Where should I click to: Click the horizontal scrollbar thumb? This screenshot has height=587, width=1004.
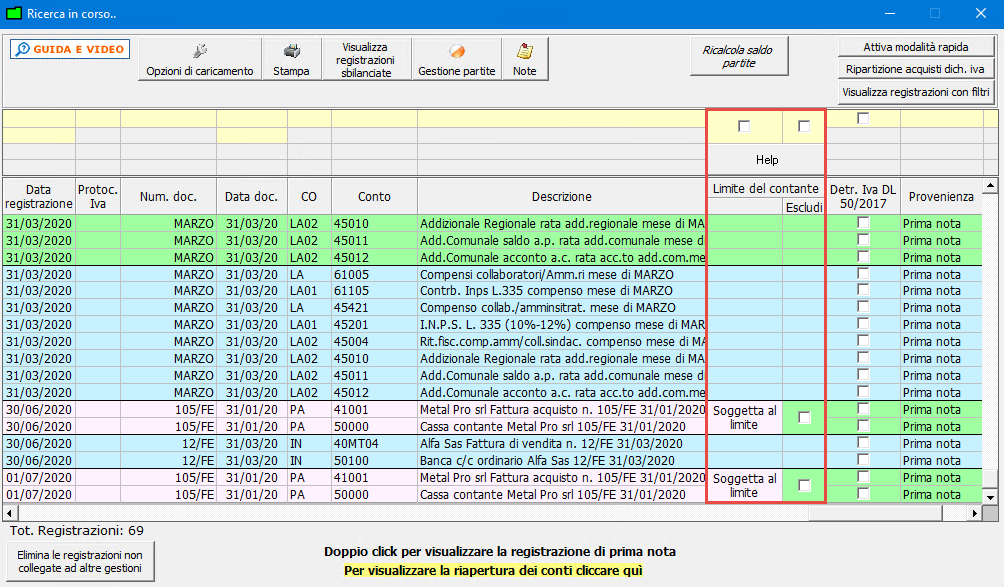point(875,513)
